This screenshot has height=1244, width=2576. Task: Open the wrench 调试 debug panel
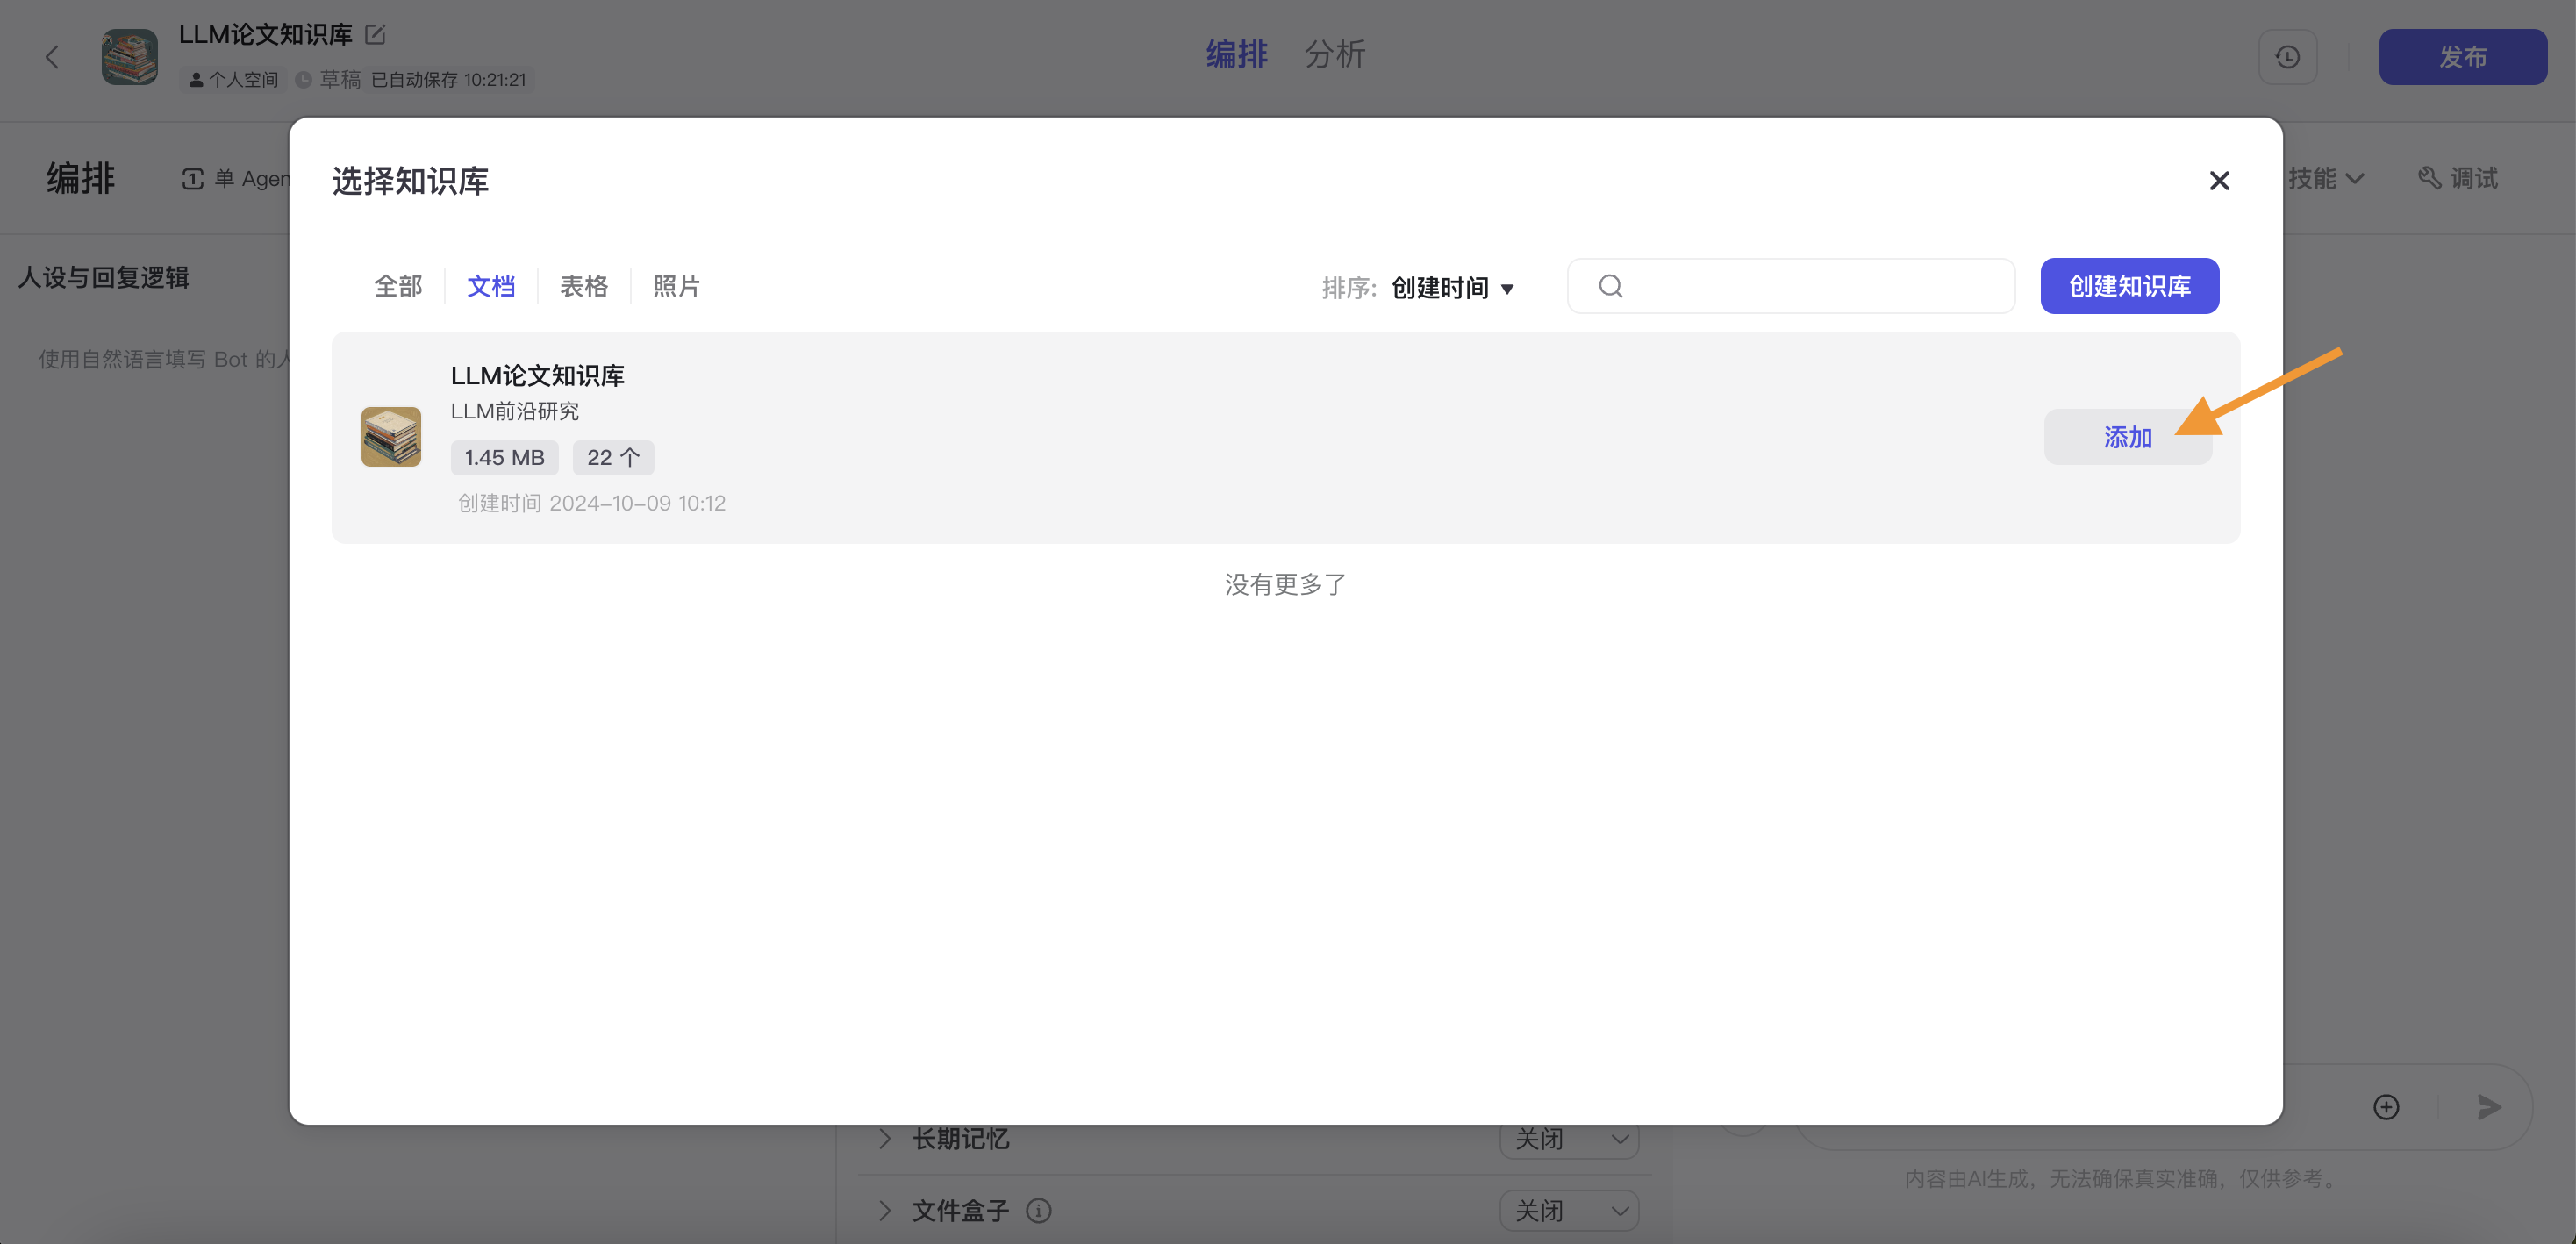click(x=2459, y=178)
